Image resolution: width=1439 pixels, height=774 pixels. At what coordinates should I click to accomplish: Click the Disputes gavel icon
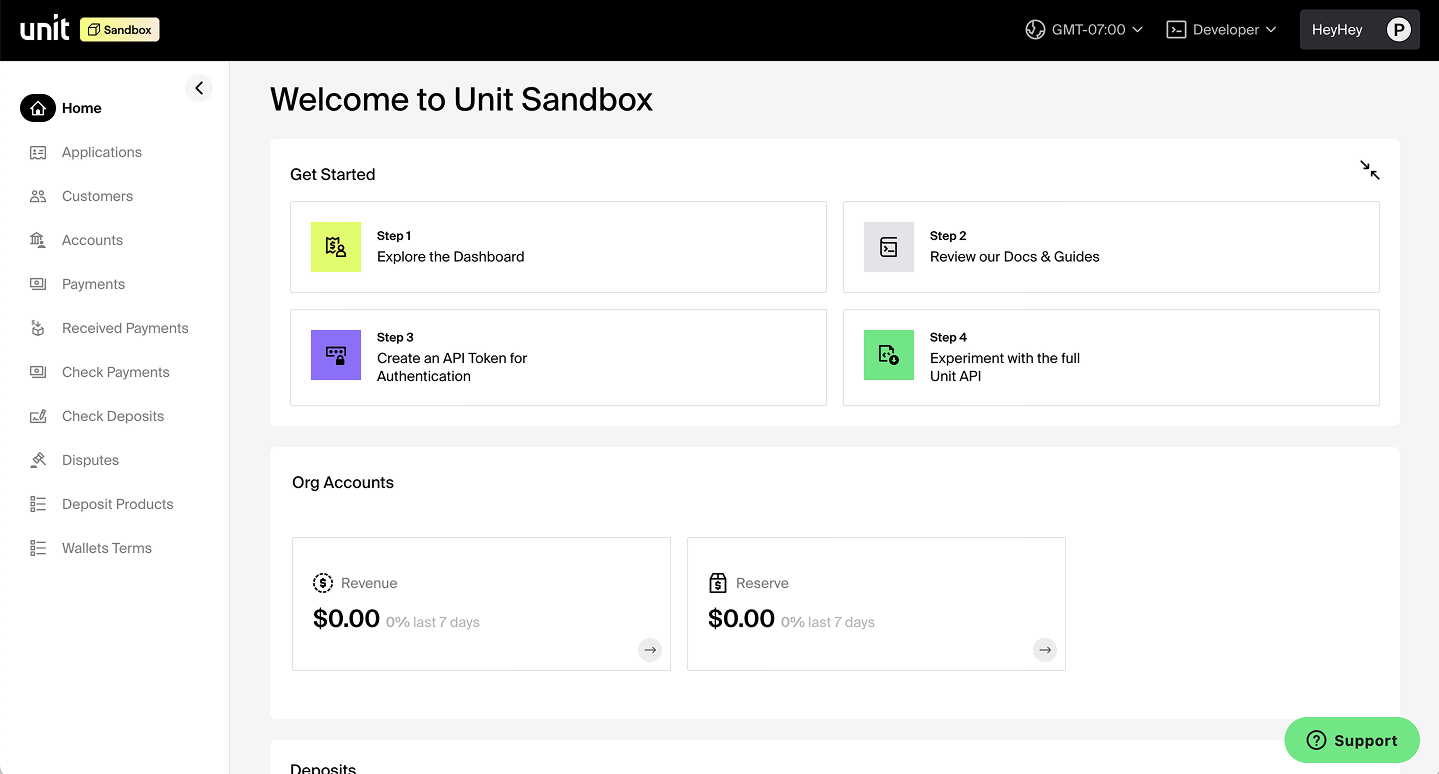(38, 460)
